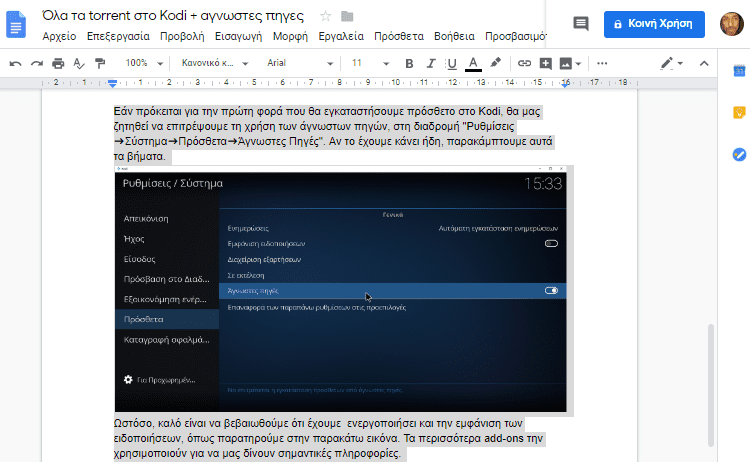Hide the menus with up chevron
Screen dimensions: 750x462
(704, 63)
